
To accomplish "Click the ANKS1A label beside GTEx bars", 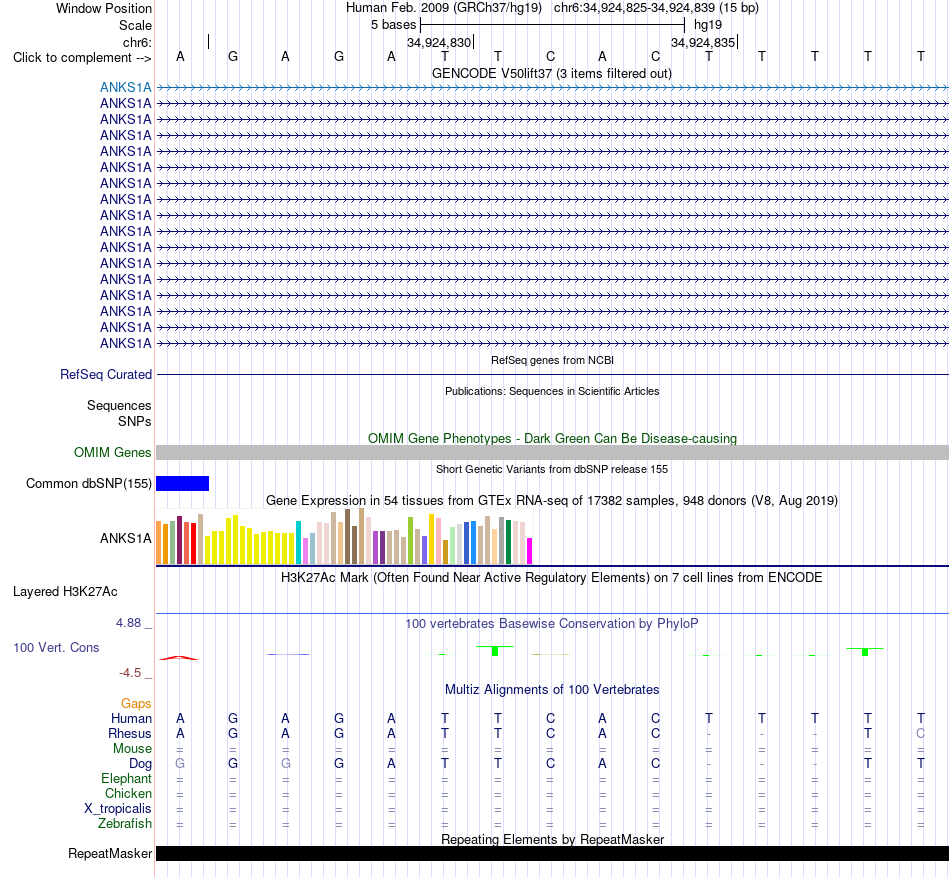I will (x=125, y=538).
